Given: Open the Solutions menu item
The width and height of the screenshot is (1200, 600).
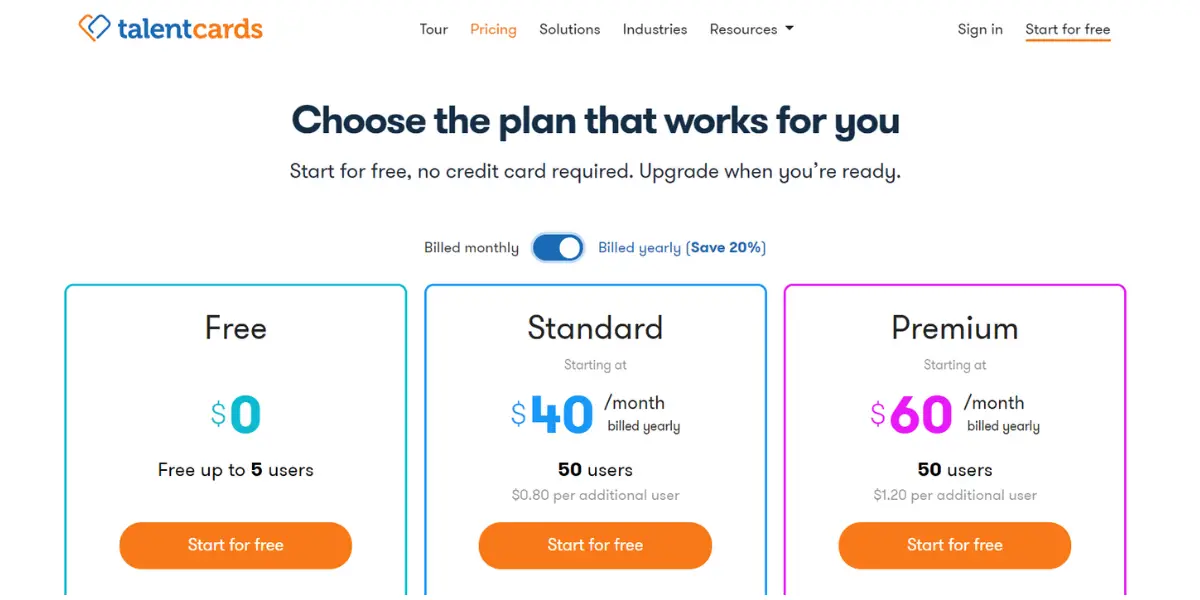Looking at the screenshot, I should click(x=569, y=29).
